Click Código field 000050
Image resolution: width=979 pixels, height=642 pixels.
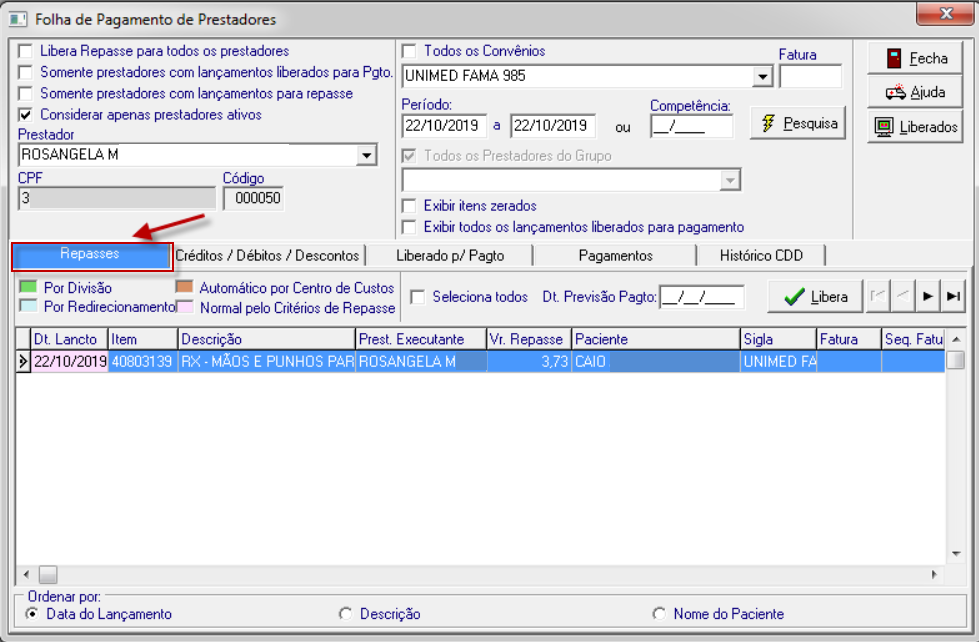[253, 199]
